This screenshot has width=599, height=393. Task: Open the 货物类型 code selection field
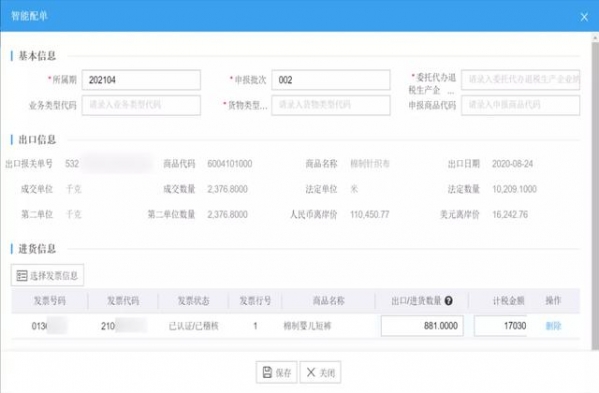[x=331, y=105]
